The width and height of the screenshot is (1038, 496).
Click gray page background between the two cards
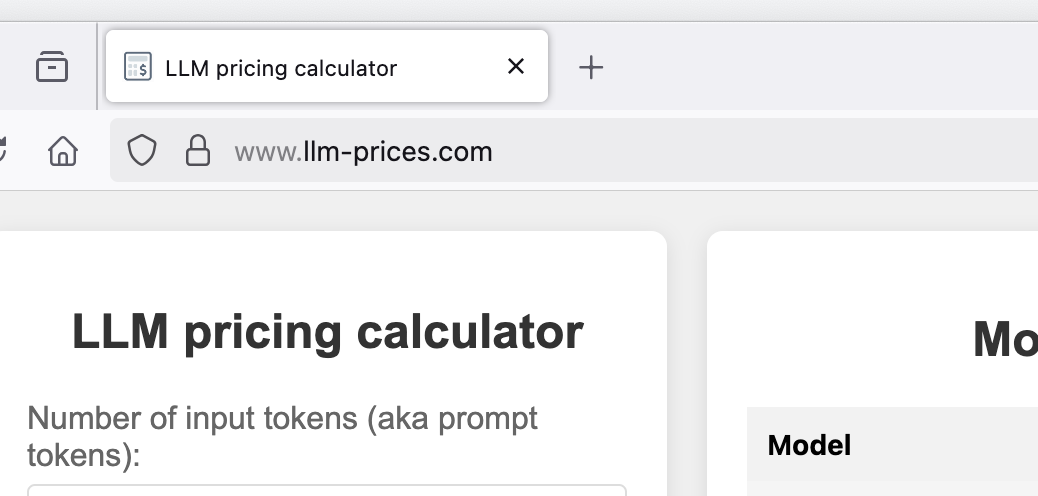point(687,364)
